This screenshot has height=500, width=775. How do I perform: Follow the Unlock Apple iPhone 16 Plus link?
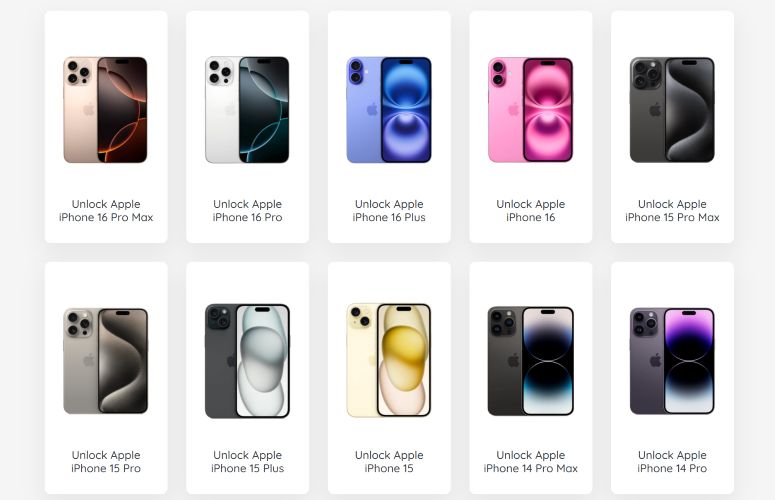389,211
